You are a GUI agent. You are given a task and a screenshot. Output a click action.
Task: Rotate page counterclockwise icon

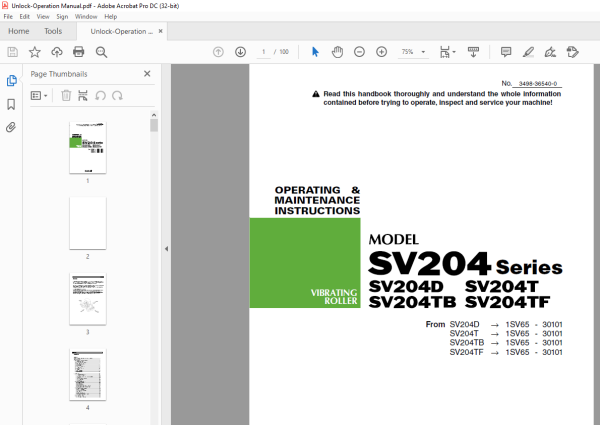coord(100,95)
